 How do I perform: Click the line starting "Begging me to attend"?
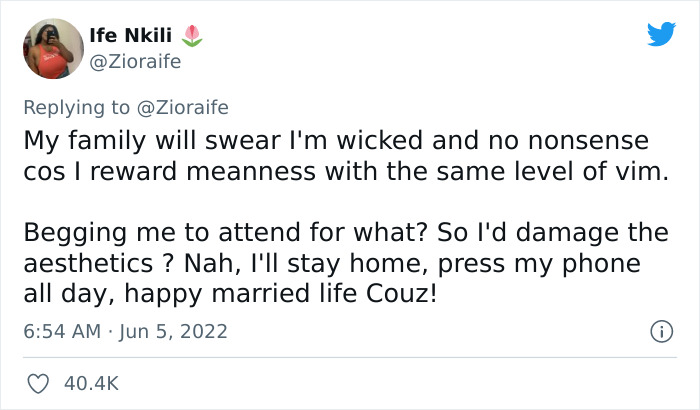pyautogui.click(x=345, y=233)
